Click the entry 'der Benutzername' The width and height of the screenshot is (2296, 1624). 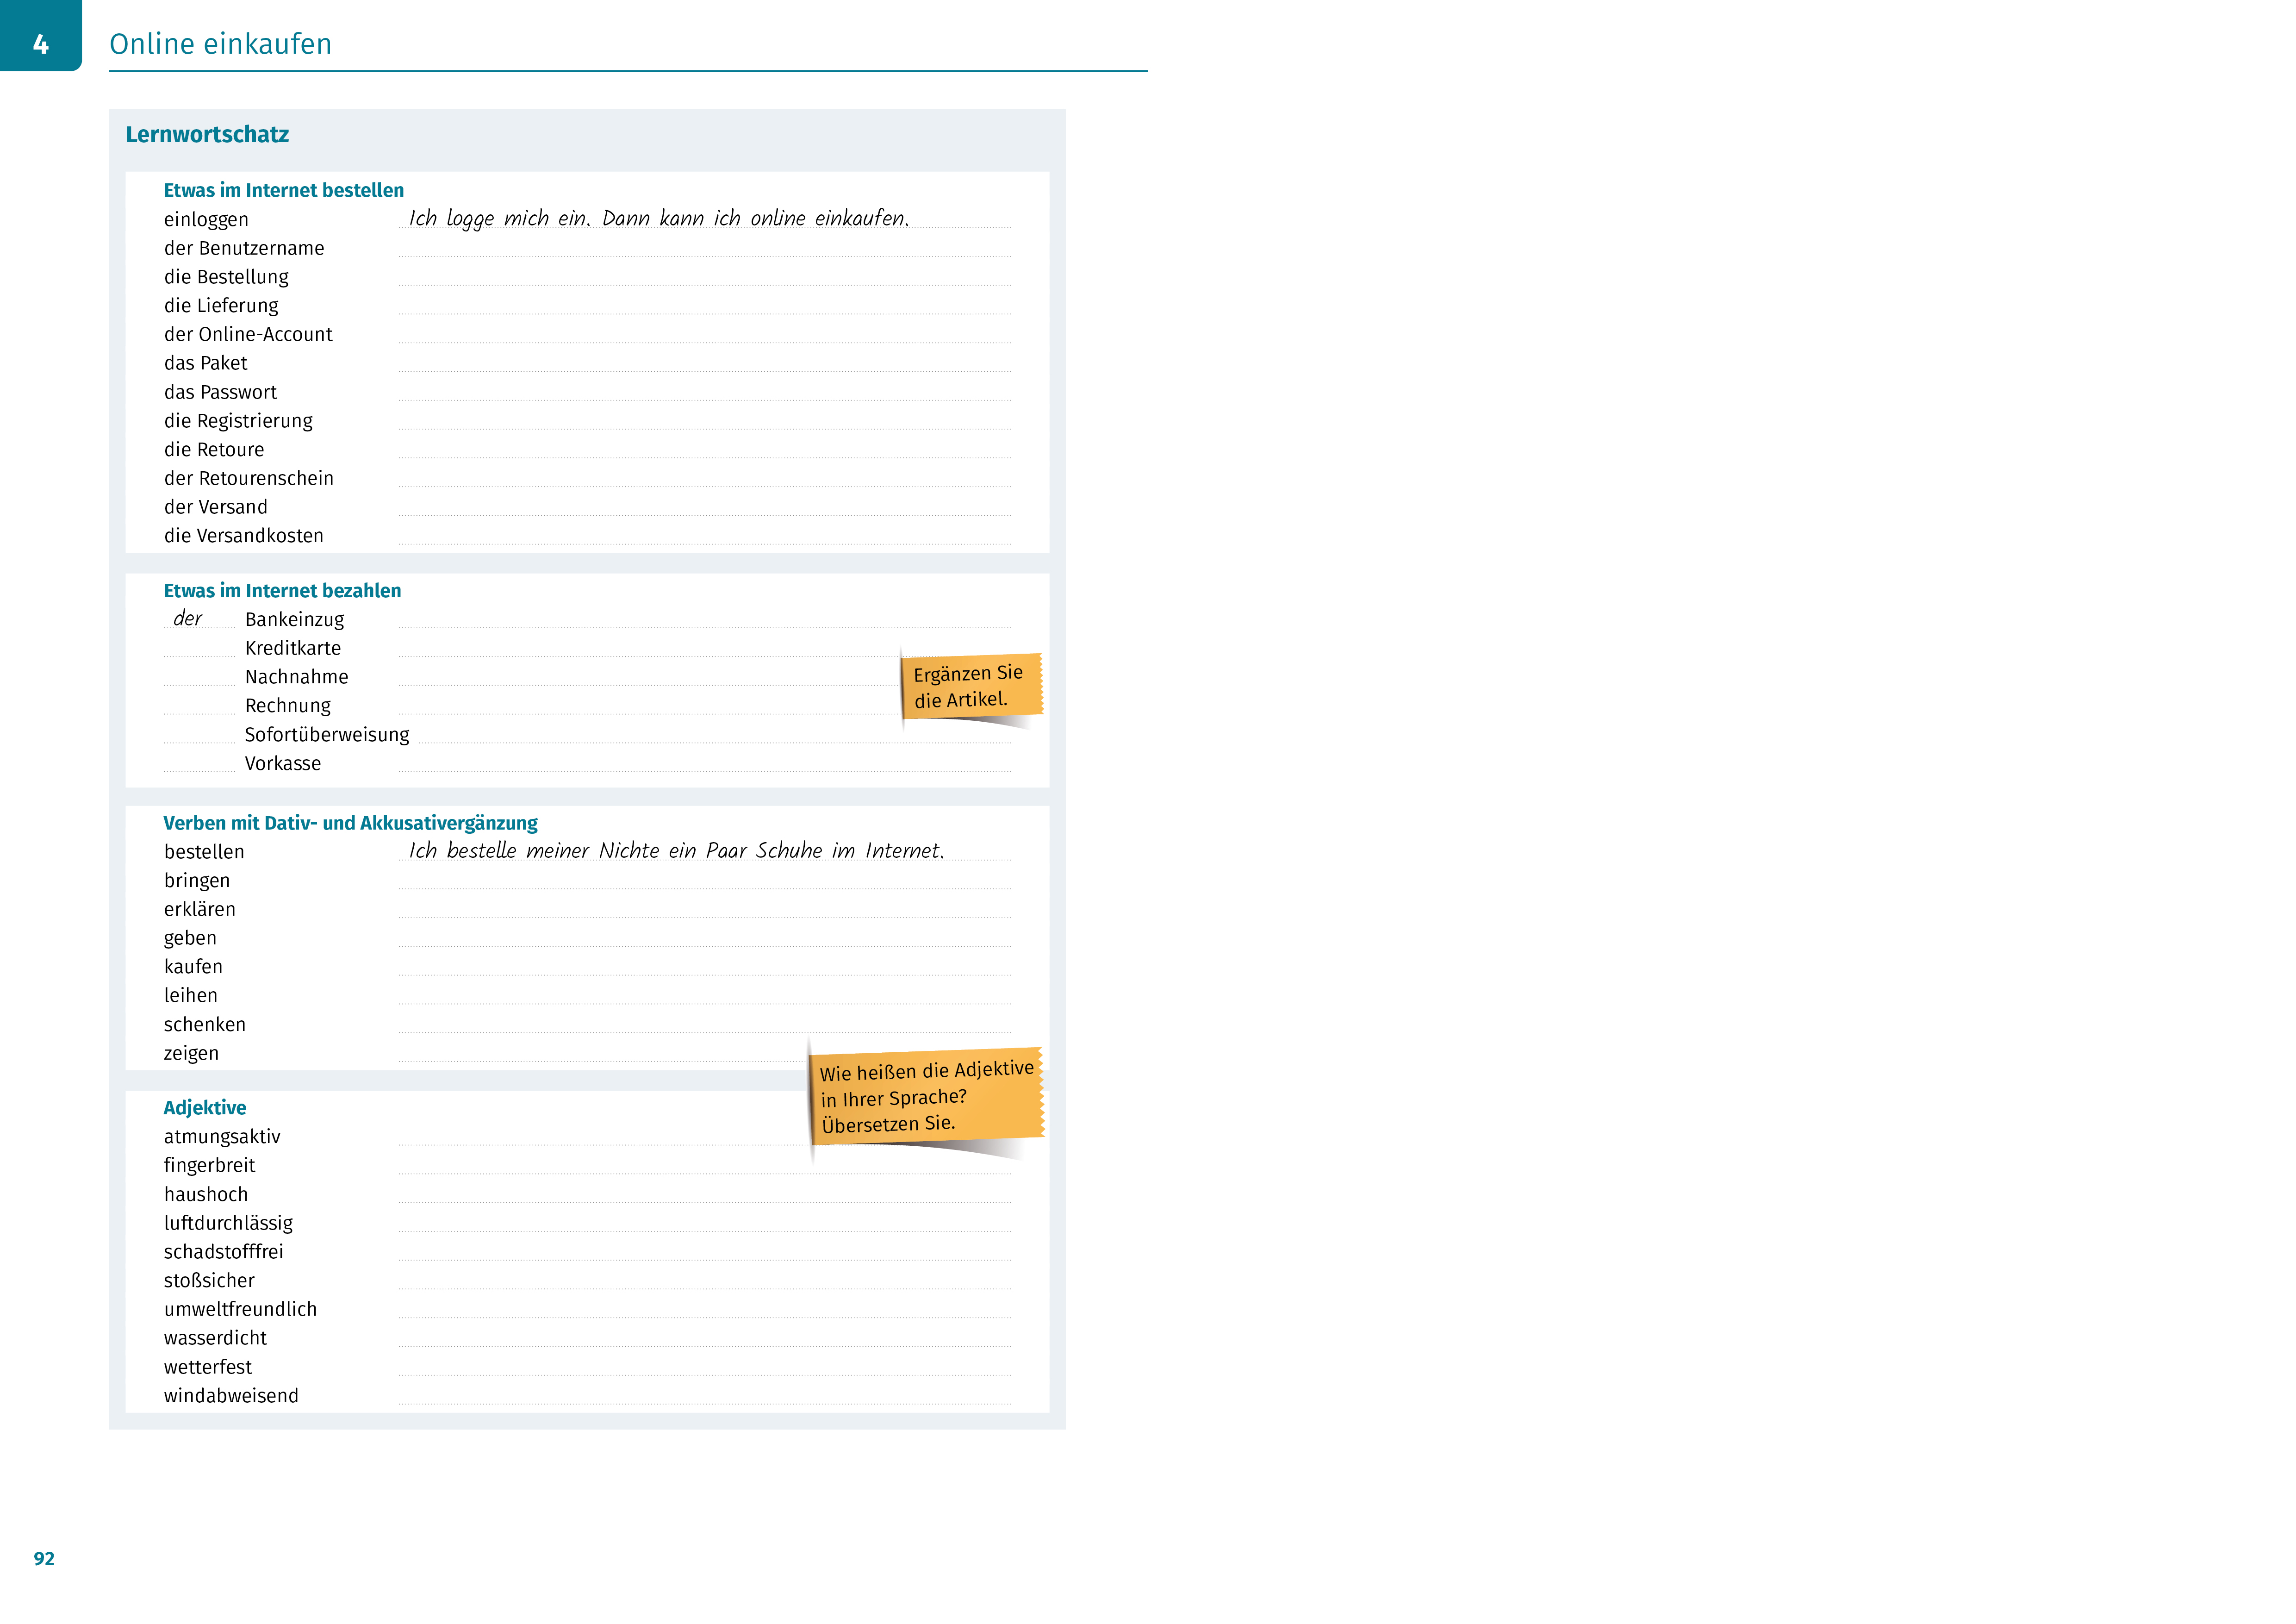pyautogui.click(x=244, y=248)
